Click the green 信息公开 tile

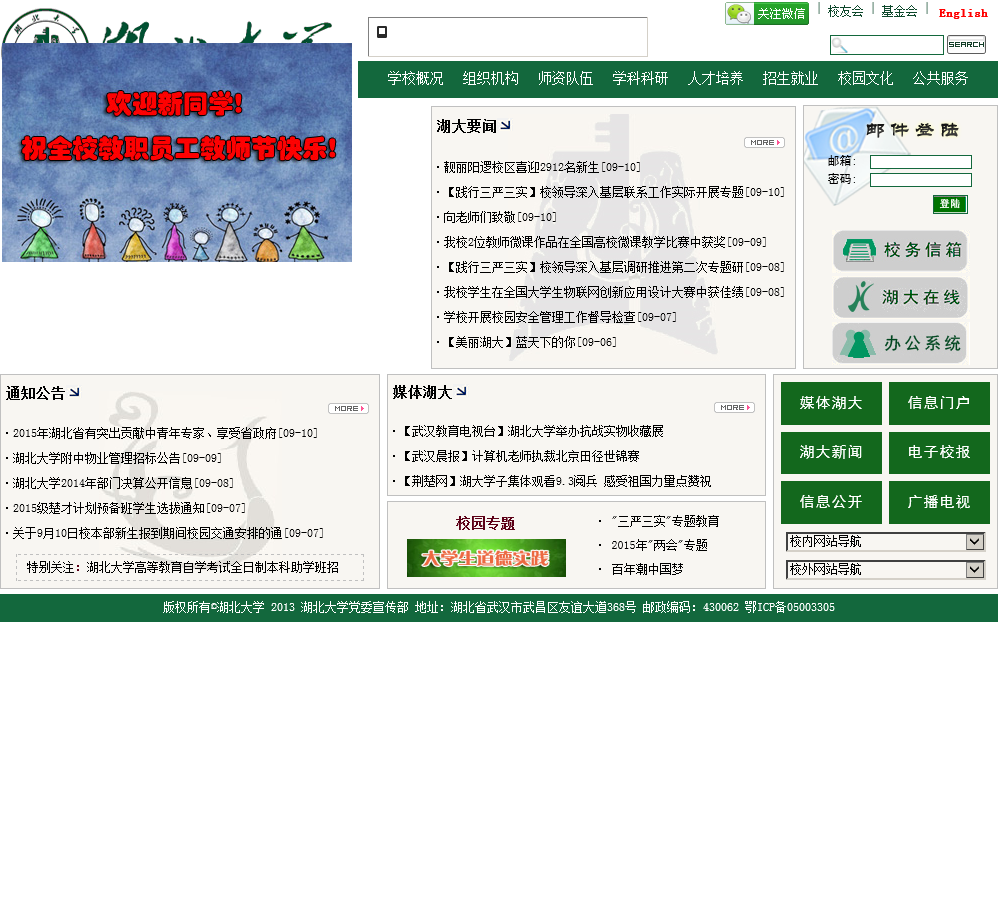click(x=831, y=502)
